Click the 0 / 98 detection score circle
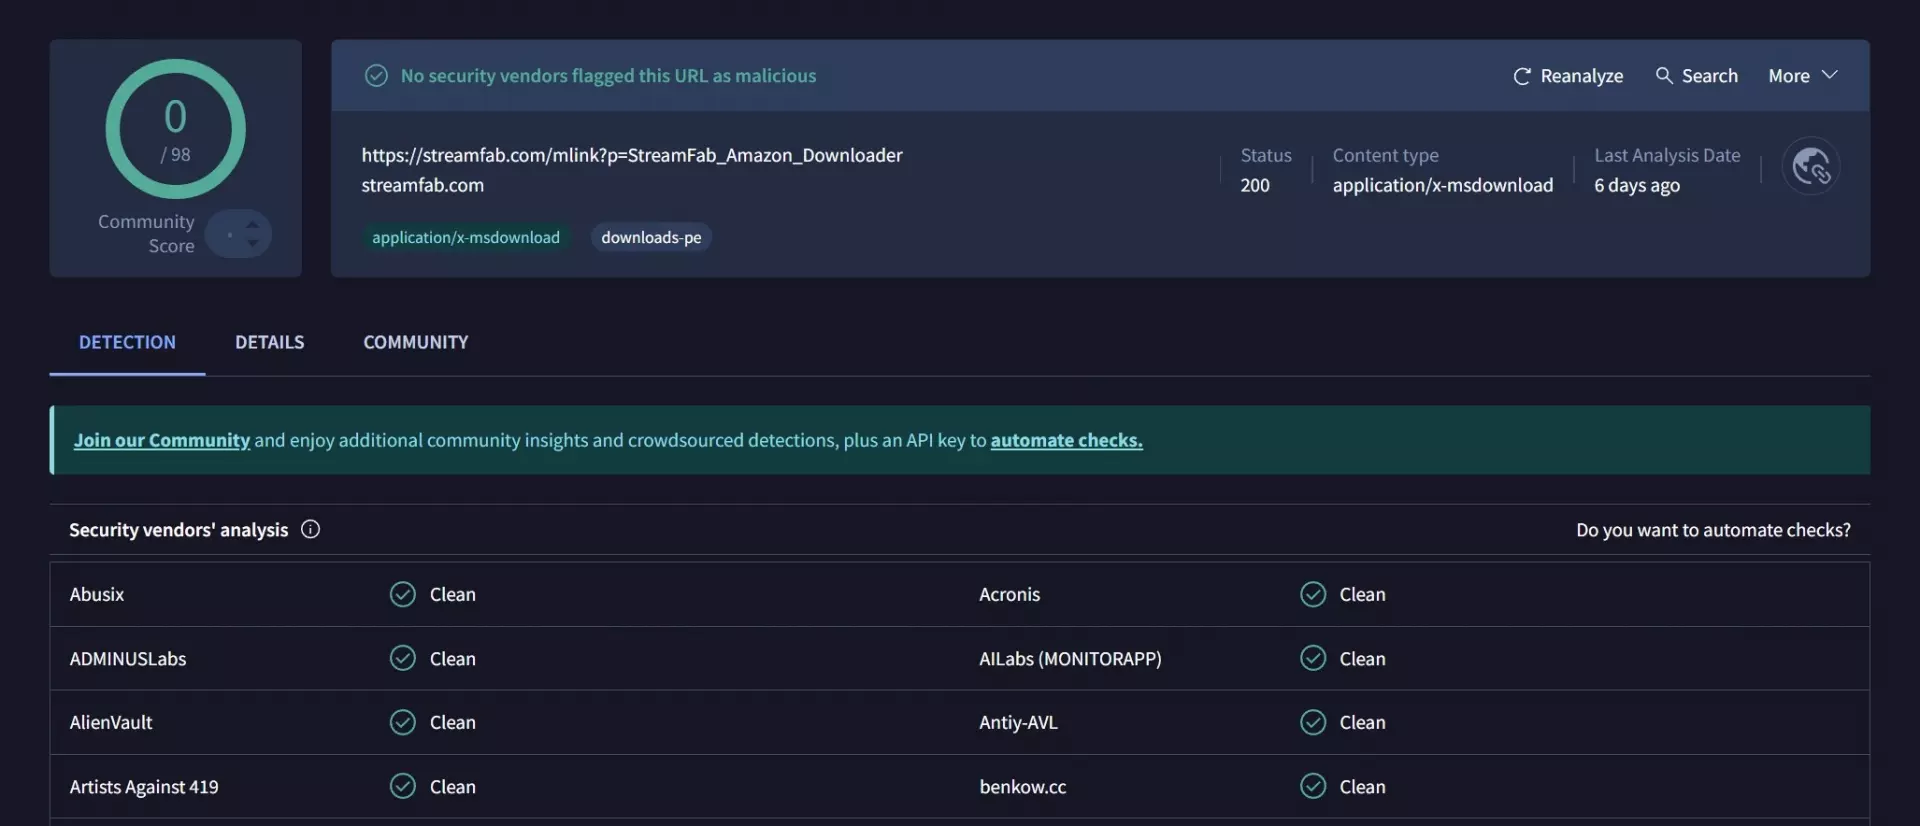 (x=175, y=129)
